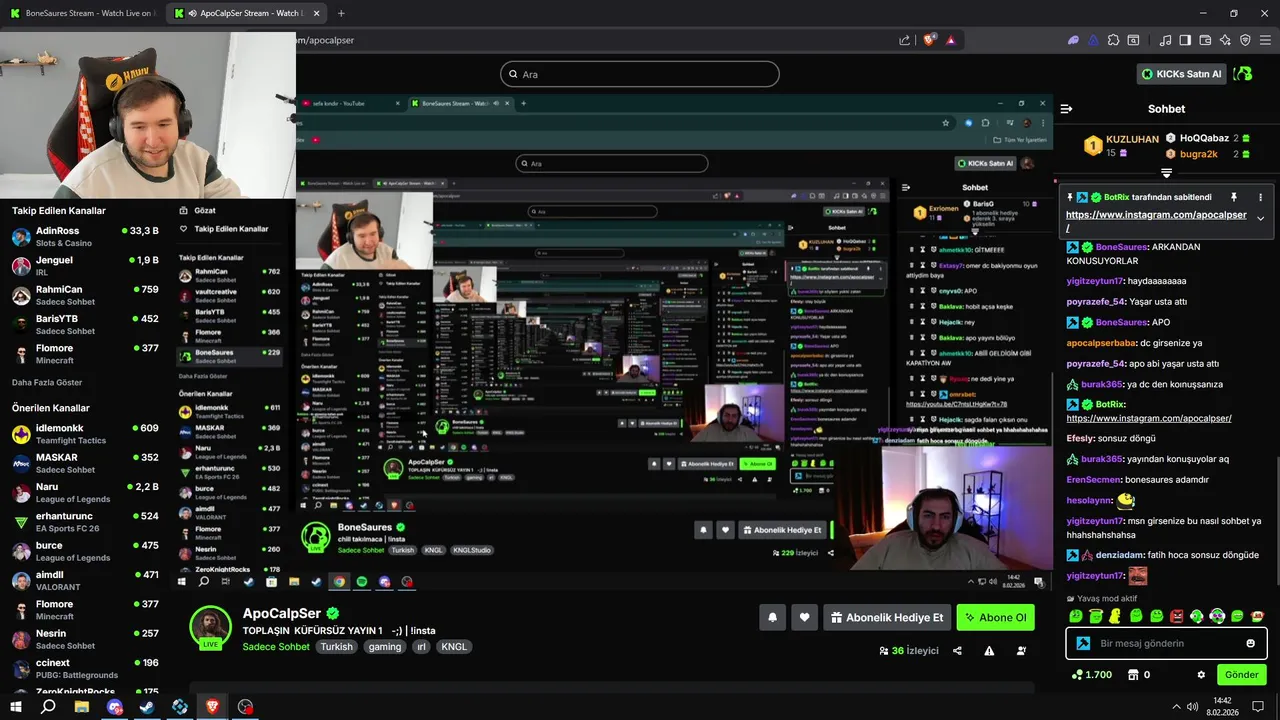This screenshot has height=720, width=1280.
Task: Open emoji picker smiley in message box
Action: (x=1250, y=643)
